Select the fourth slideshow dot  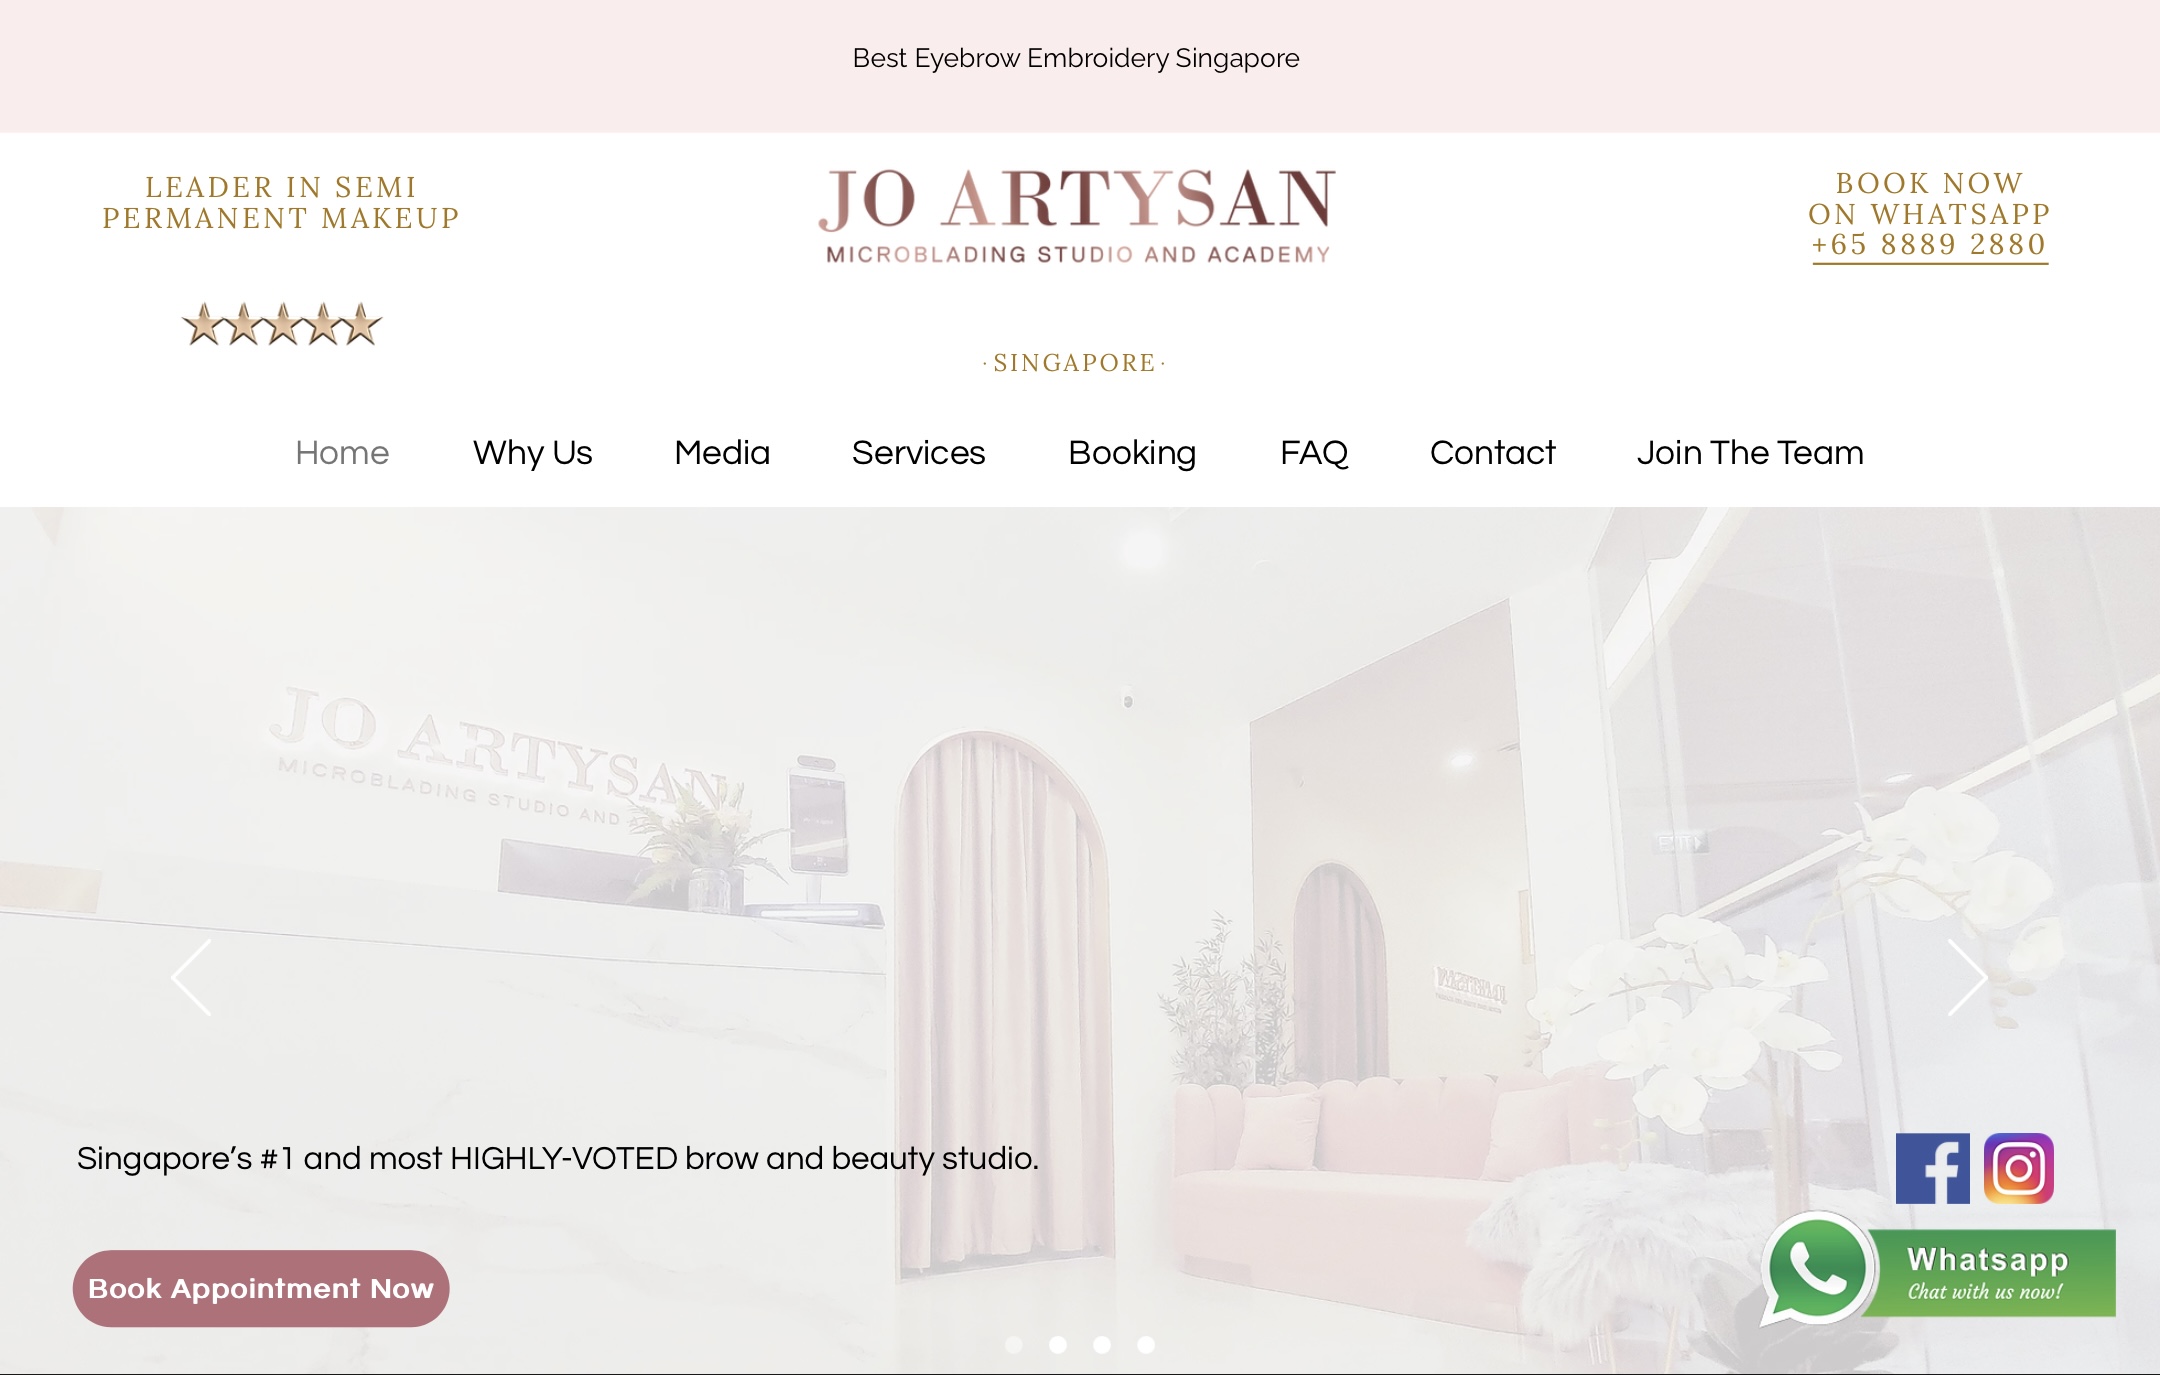(x=1146, y=1345)
